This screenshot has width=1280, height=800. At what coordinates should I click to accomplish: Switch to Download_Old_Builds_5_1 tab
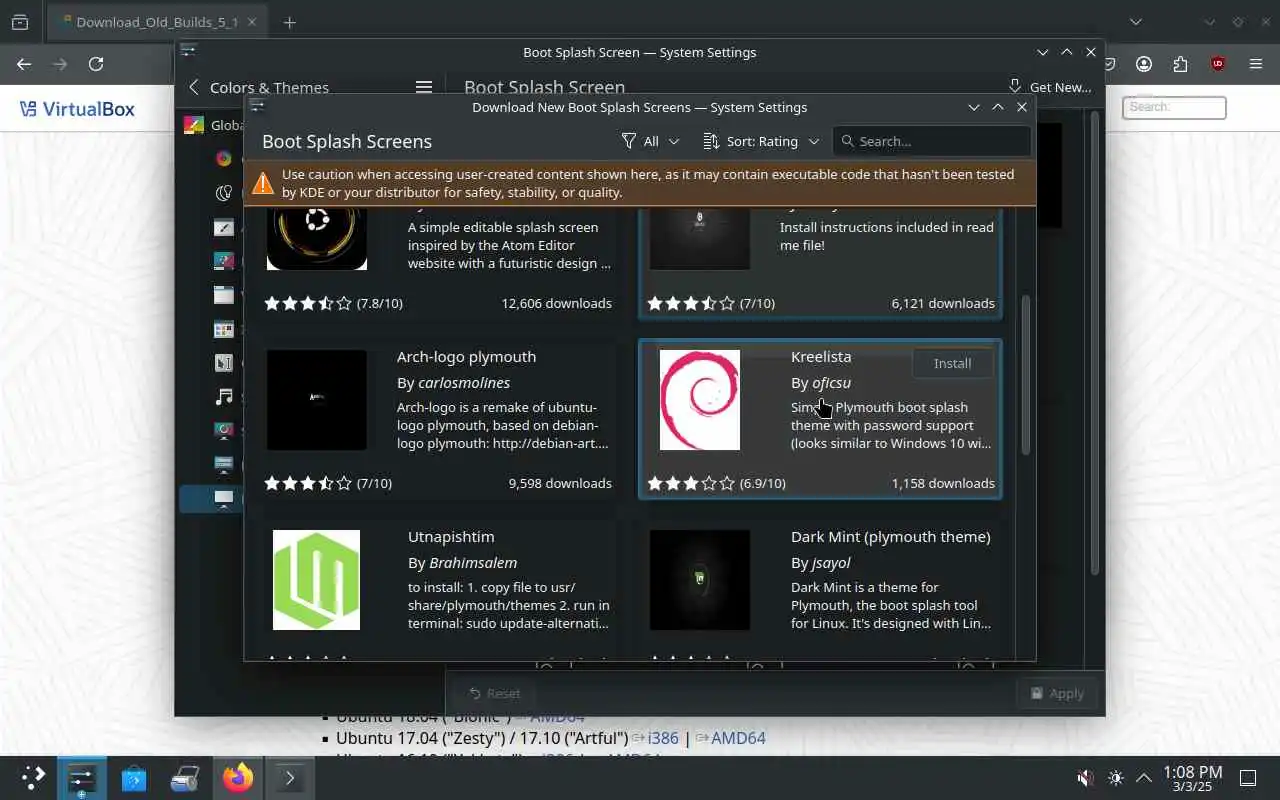[x=155, y=22]
